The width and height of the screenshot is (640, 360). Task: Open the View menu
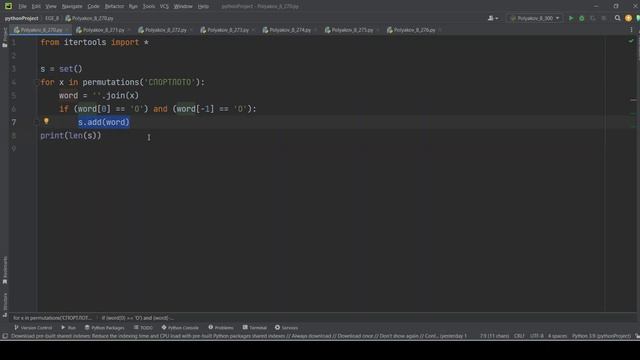point(51,6)
